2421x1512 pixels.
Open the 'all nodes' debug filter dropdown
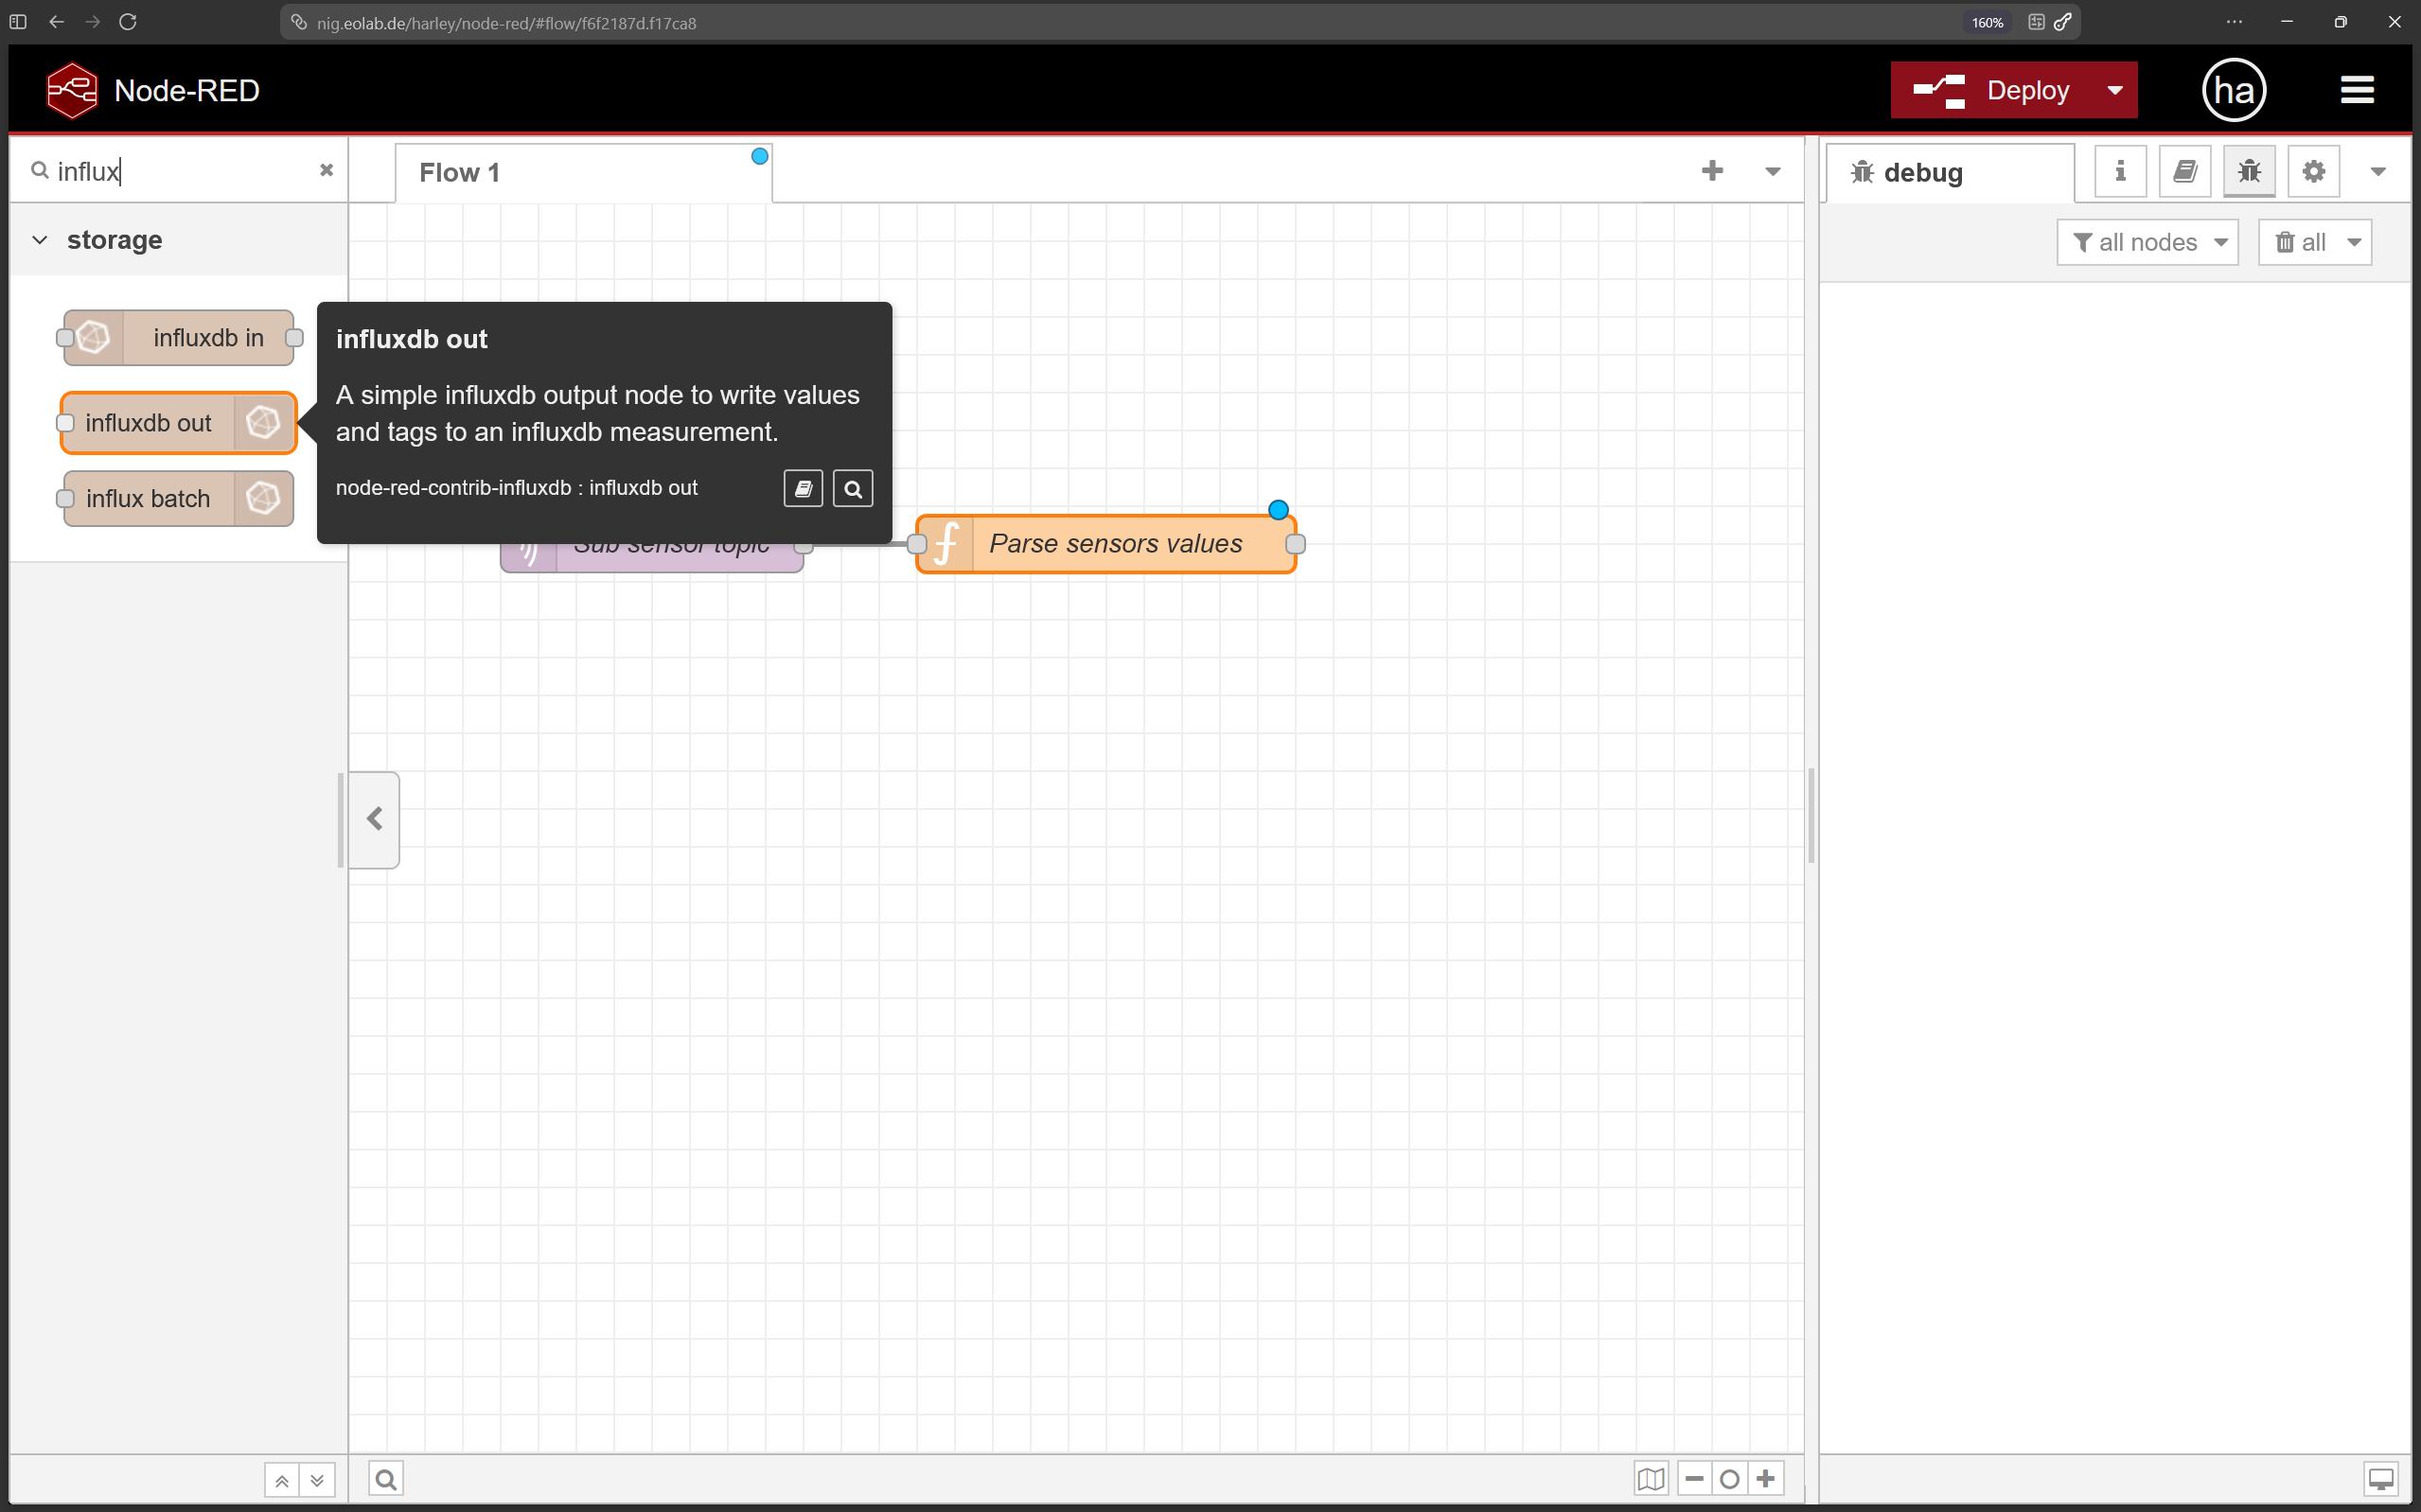pyautogui.click(x=2148, y=243)
